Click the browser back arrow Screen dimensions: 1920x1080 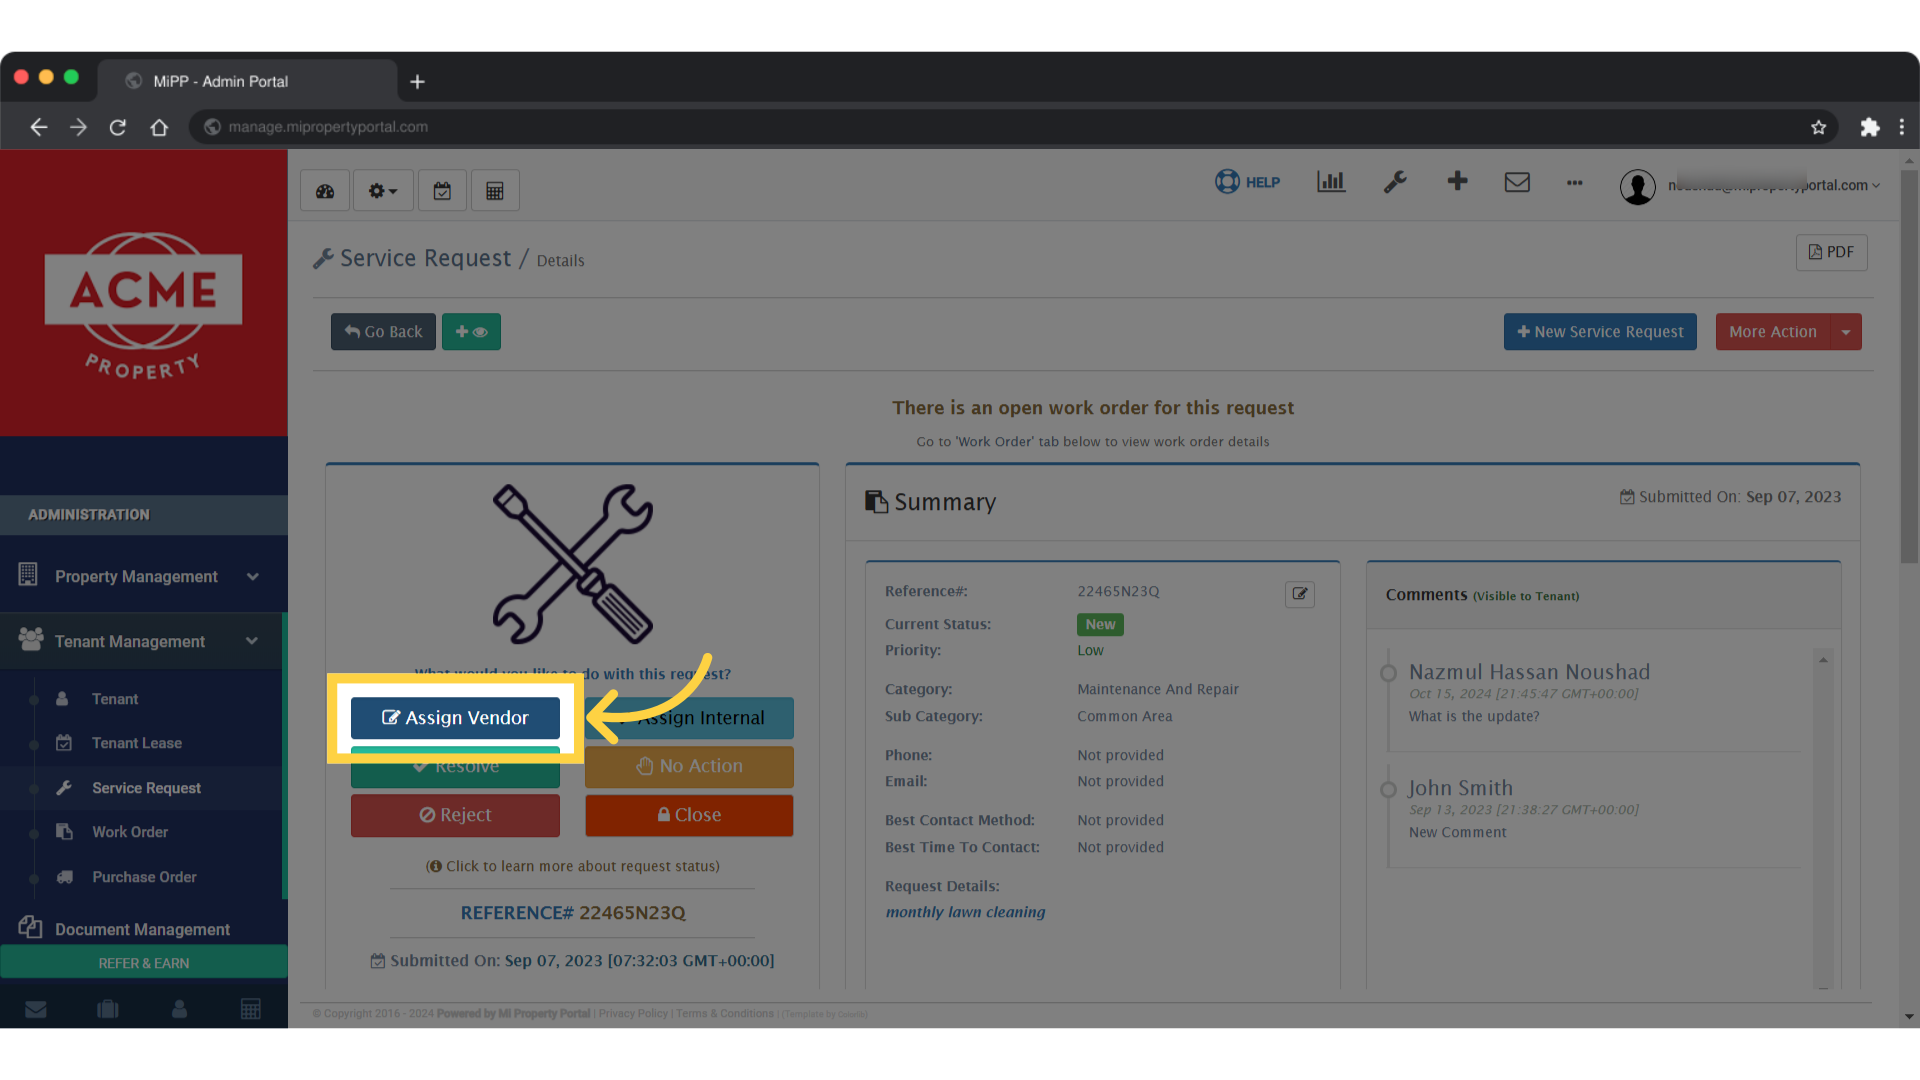coord(39,127)
